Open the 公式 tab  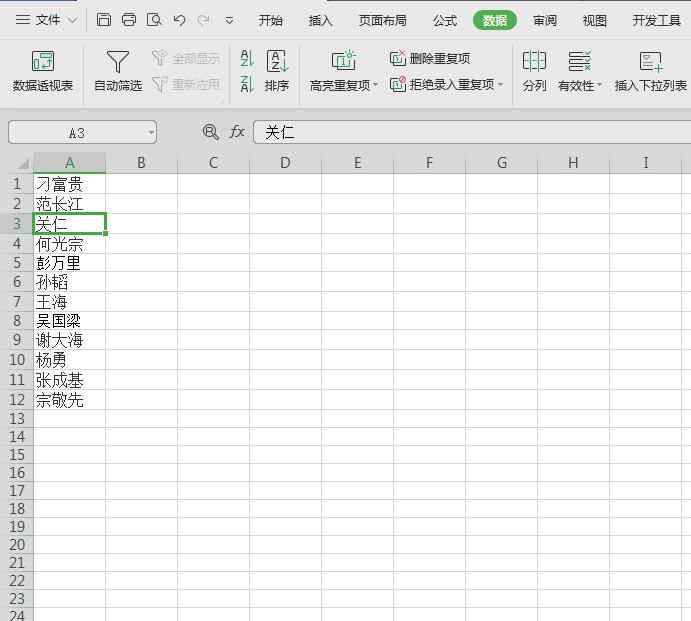coord(445,20)
